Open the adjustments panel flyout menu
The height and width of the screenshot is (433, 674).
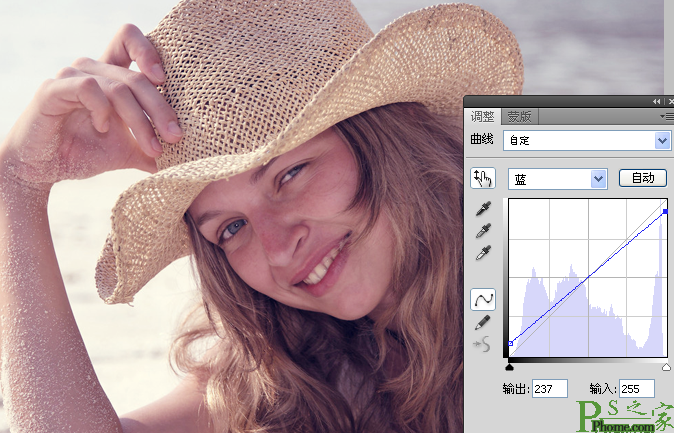click(666, 116)
